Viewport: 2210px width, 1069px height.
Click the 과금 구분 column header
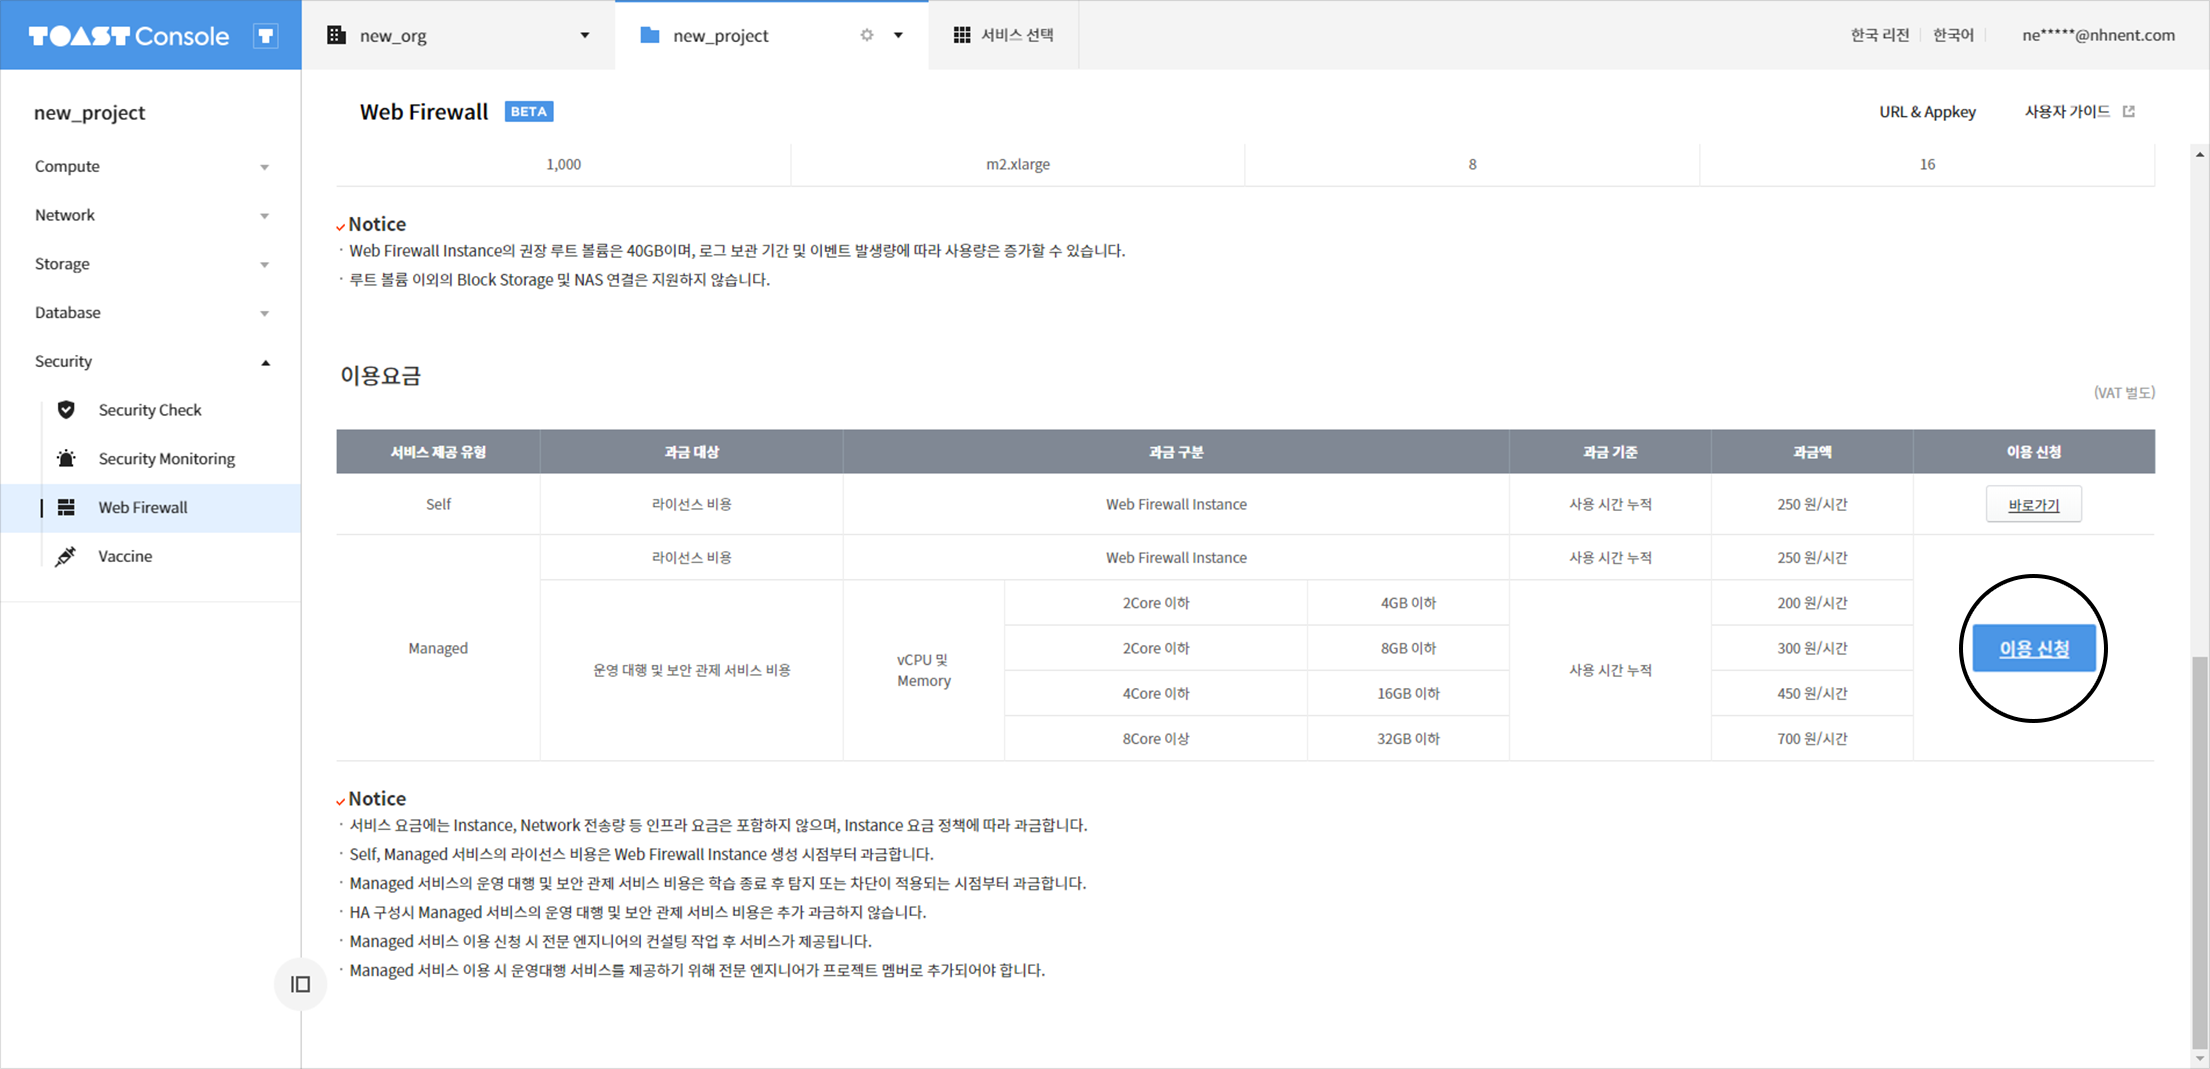1176,452
